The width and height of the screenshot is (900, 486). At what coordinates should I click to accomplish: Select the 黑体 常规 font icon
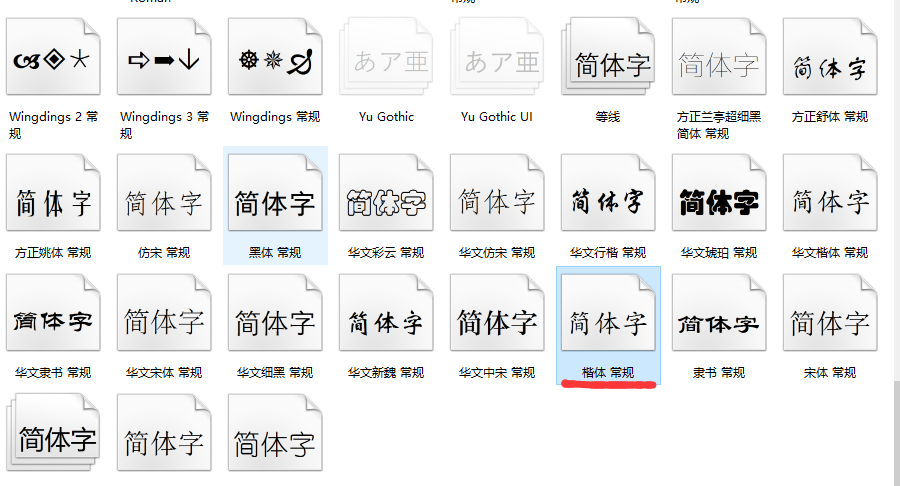coord(275,192)
